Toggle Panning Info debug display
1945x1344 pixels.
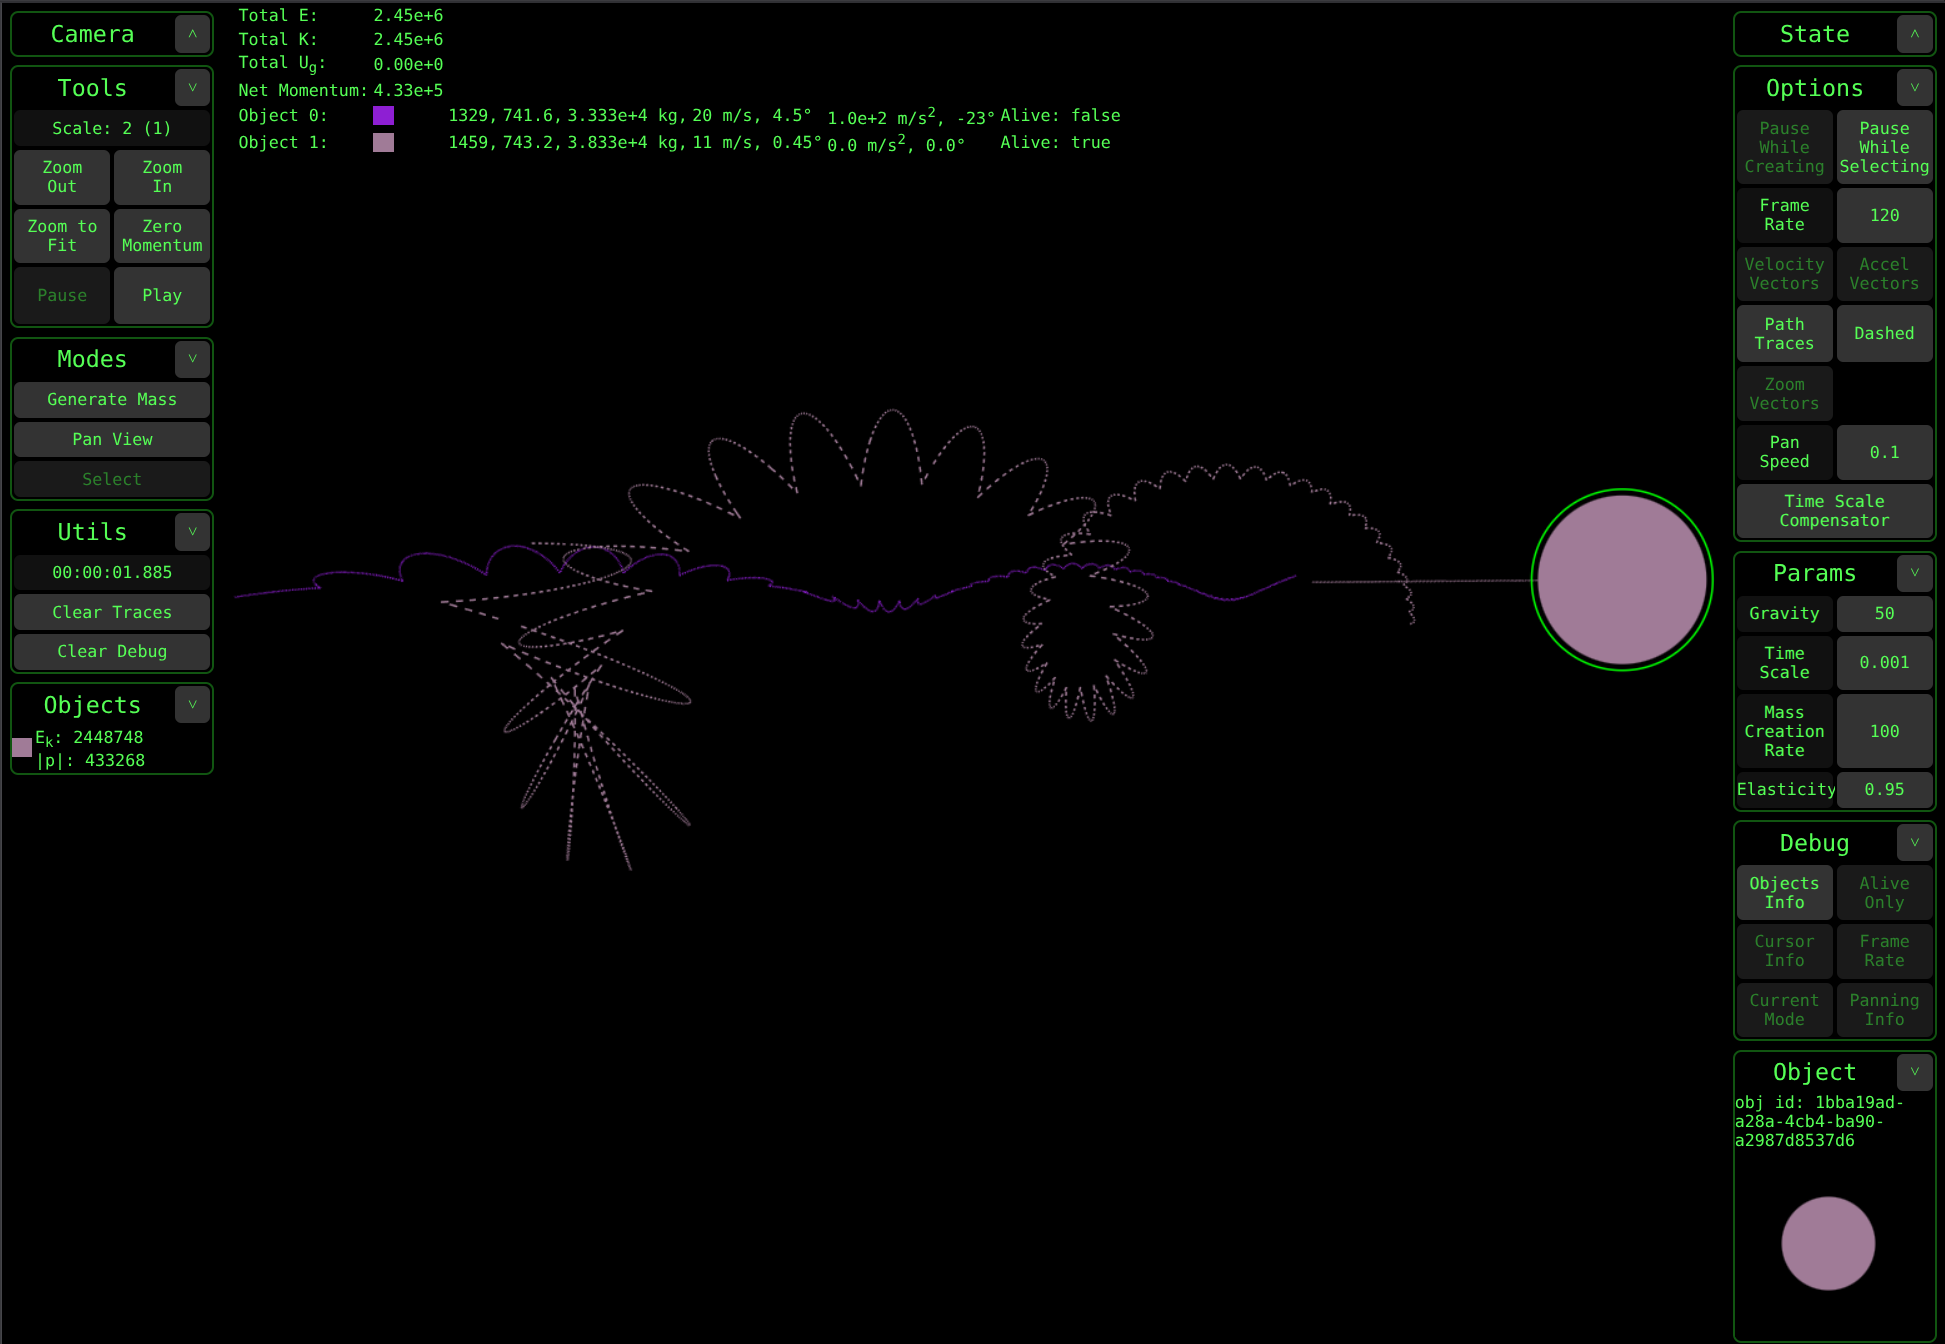[1885, 1010]
